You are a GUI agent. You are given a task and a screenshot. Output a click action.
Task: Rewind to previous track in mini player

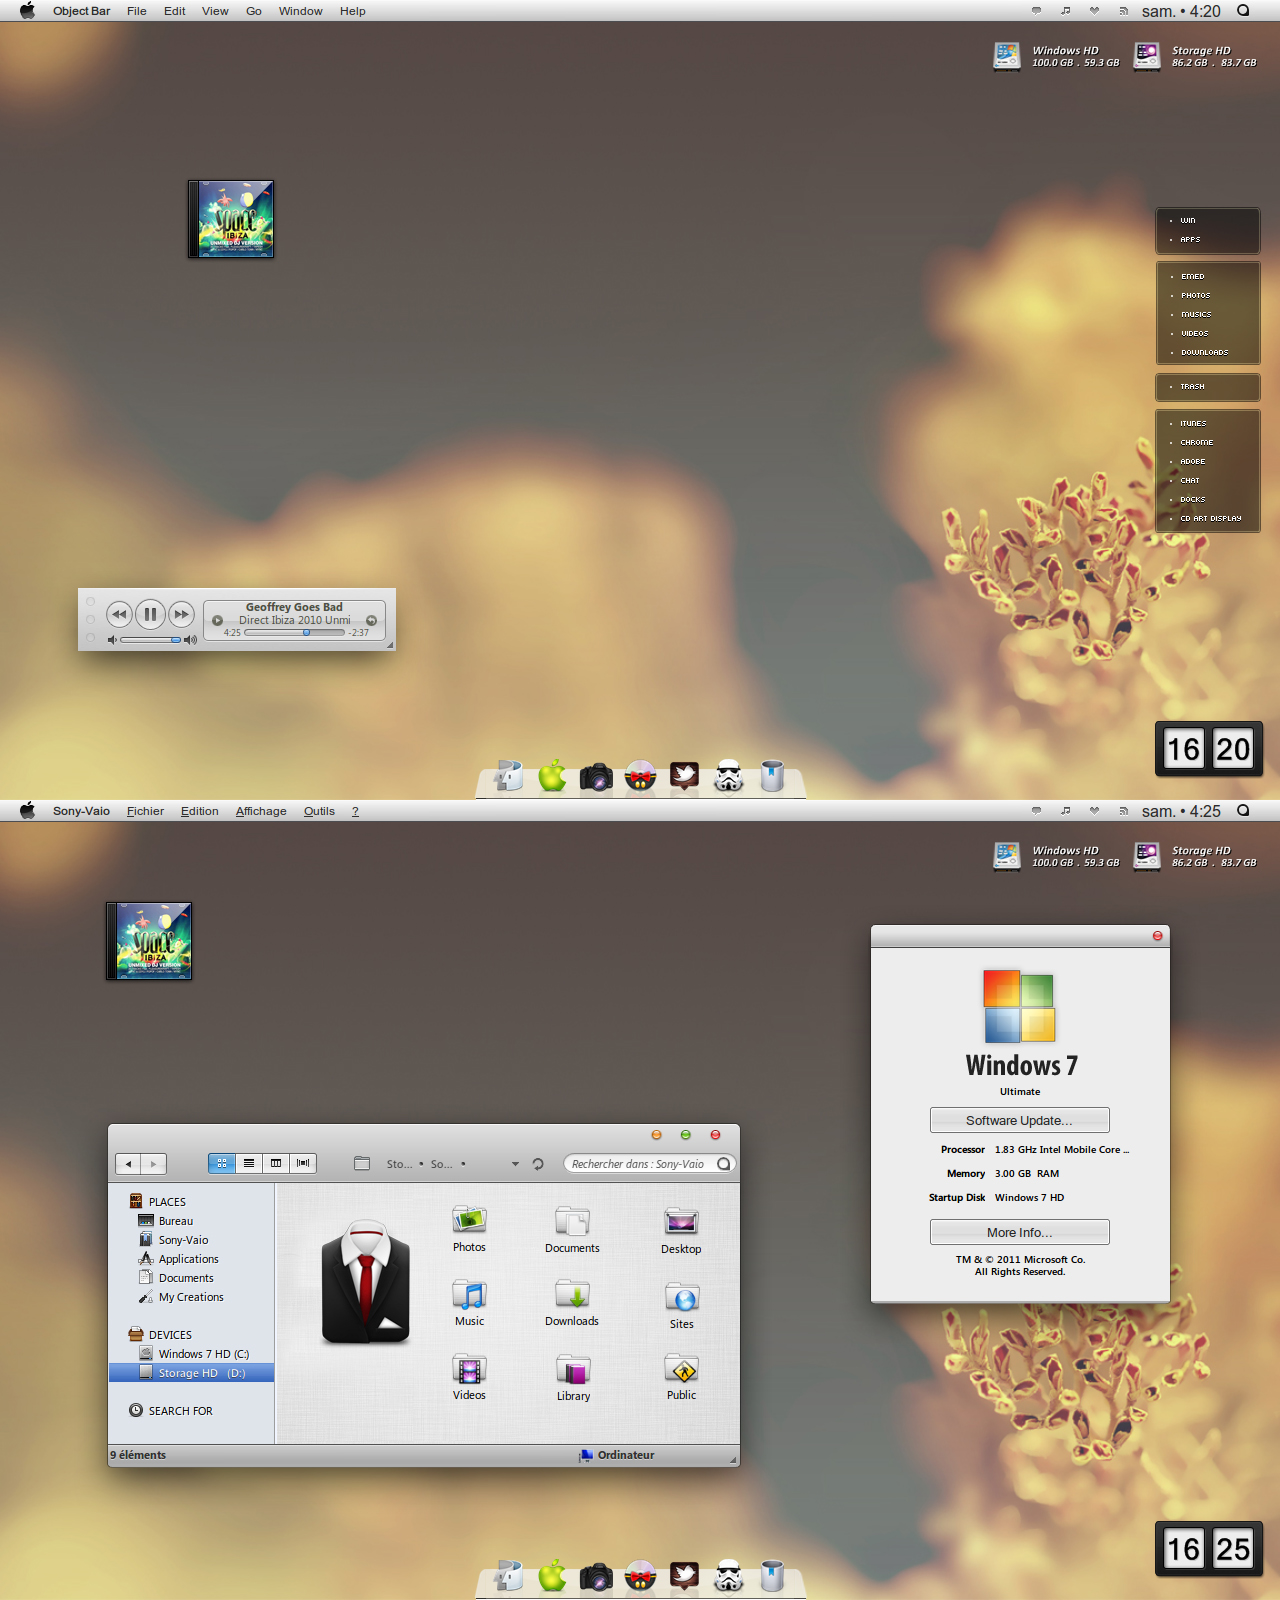119,614
